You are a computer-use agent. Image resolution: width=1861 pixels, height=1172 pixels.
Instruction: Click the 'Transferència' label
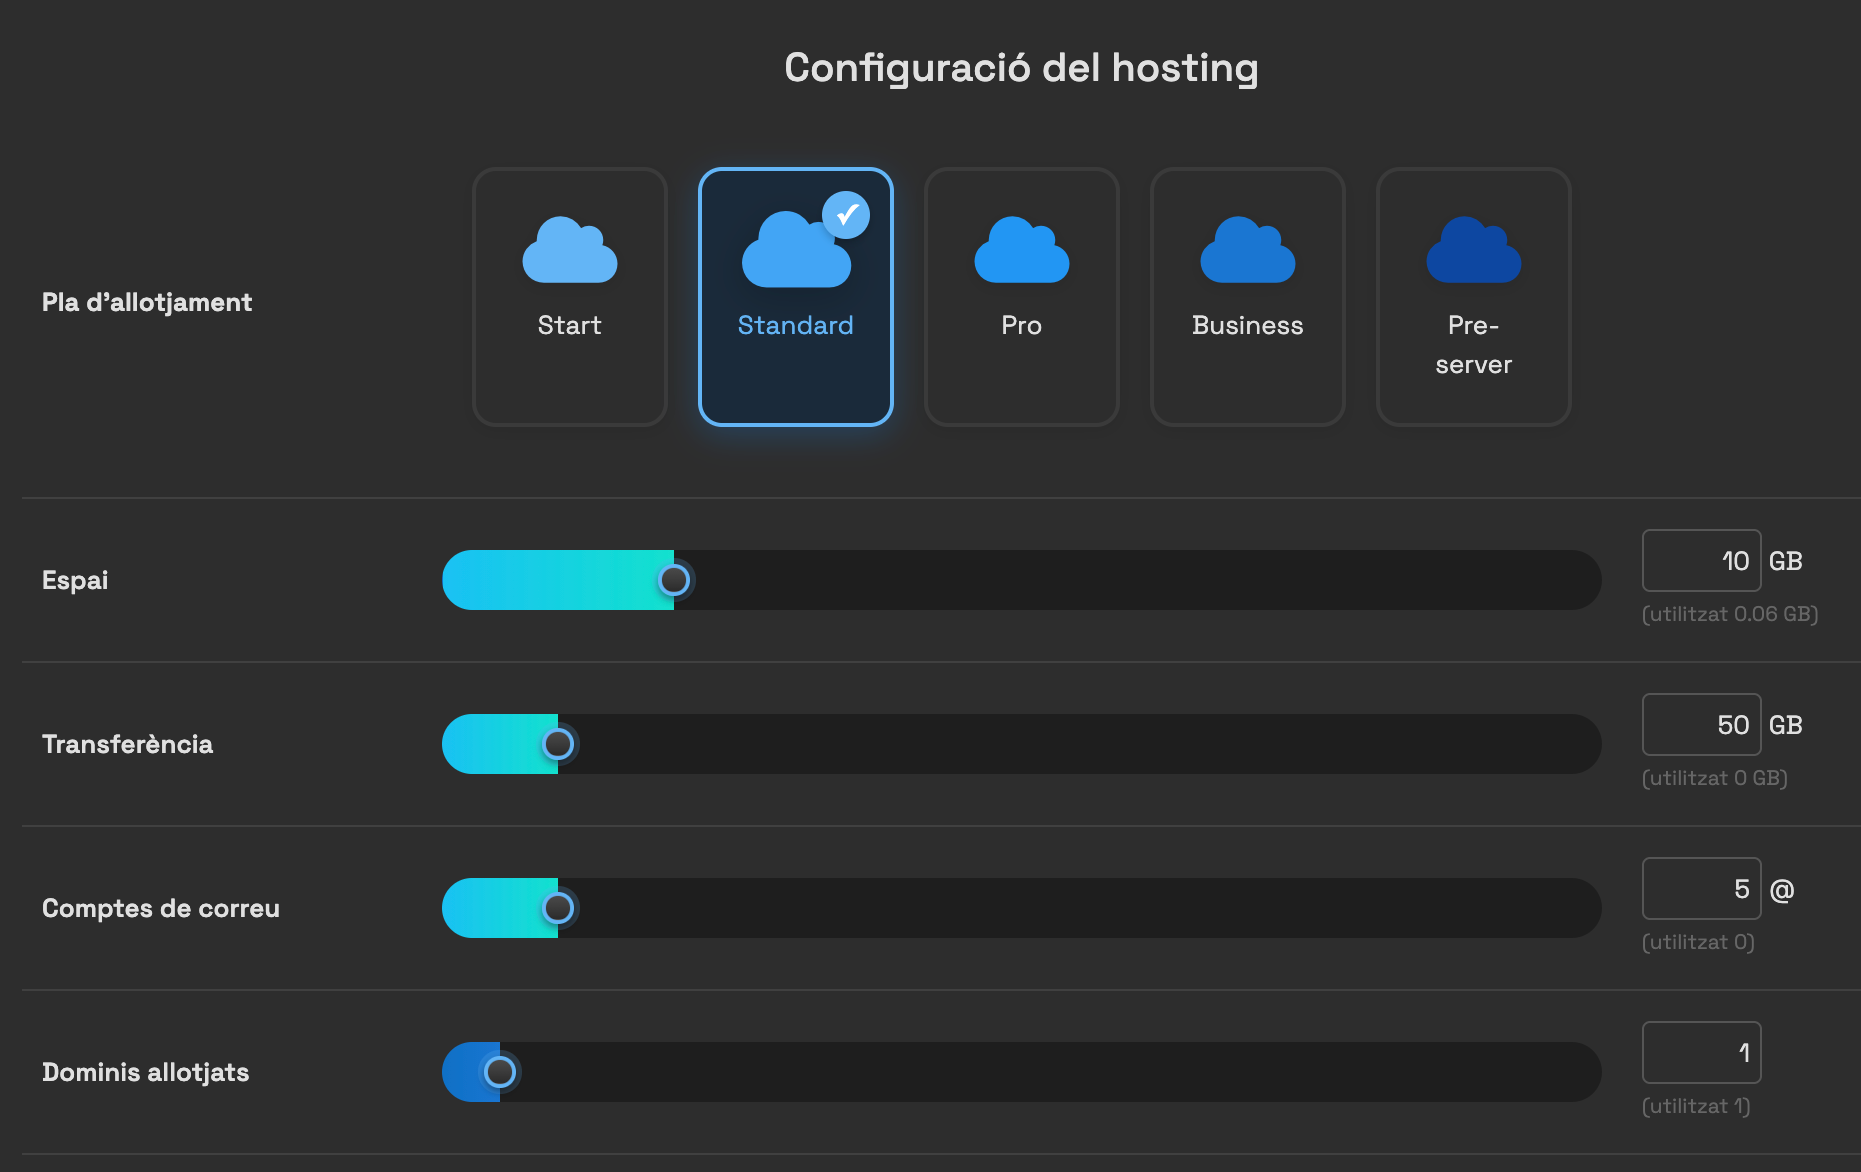point(127,744)
